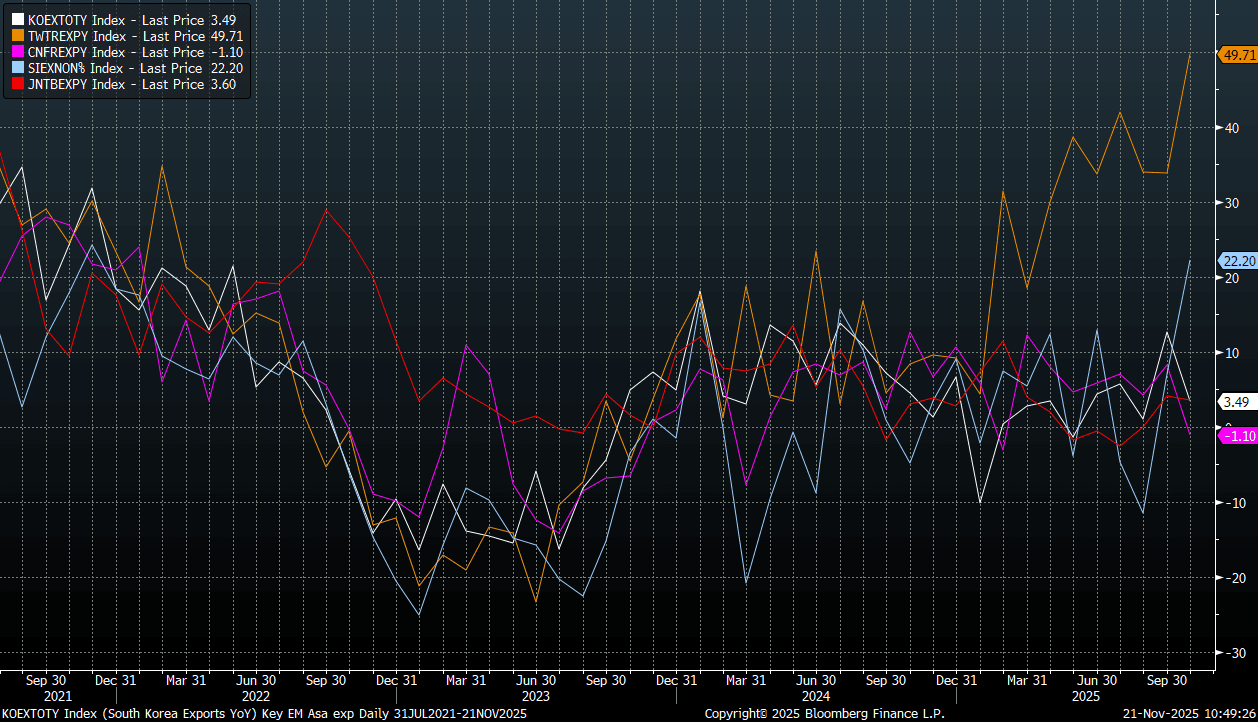This screenshot has height=722, width=1258.
Task: Click the orange TWTREXPY legend swatch
Action: [17, 36]
